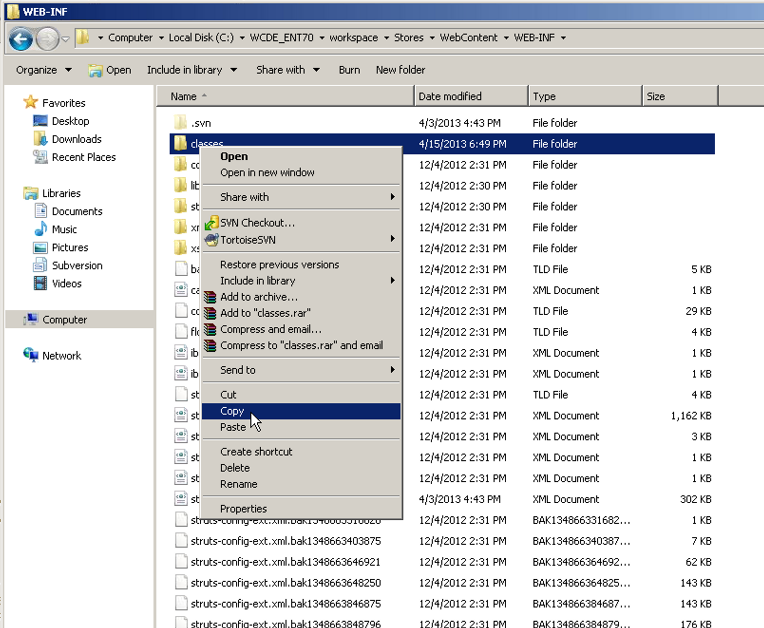
Task: Click the SVN Checkout icon in context menu
Action: pos(211,223)
